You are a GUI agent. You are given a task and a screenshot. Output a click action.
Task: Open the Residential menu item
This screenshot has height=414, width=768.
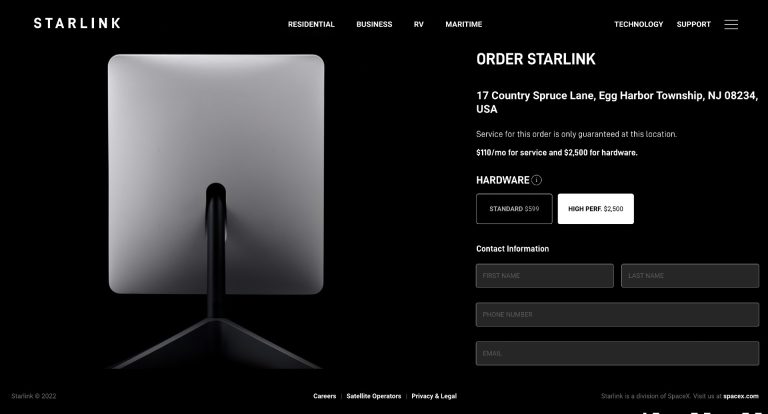pos(311,24)
